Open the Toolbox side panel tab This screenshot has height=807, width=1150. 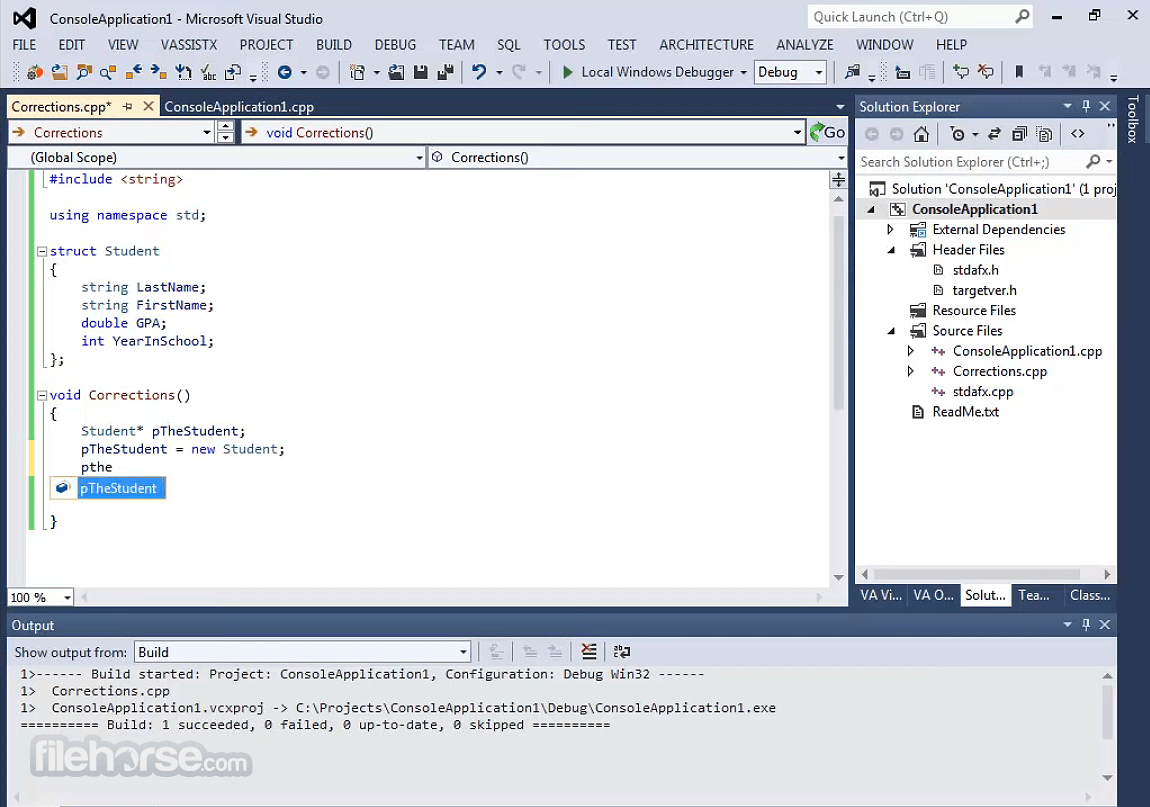click(1133, 119)
